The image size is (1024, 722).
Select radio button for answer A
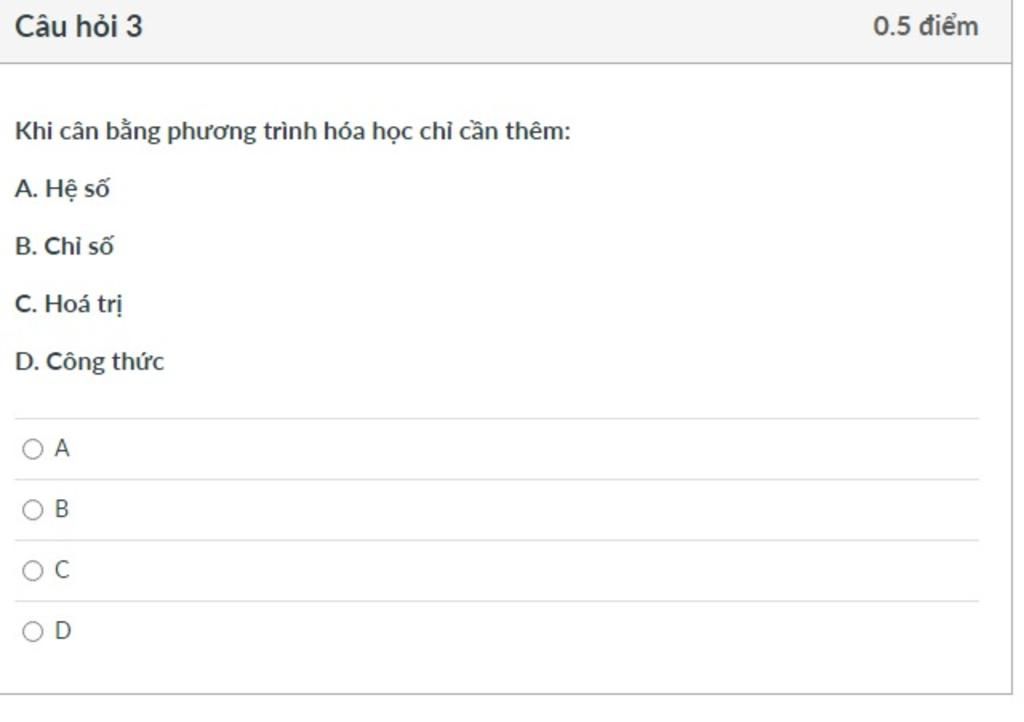[33, 449]
